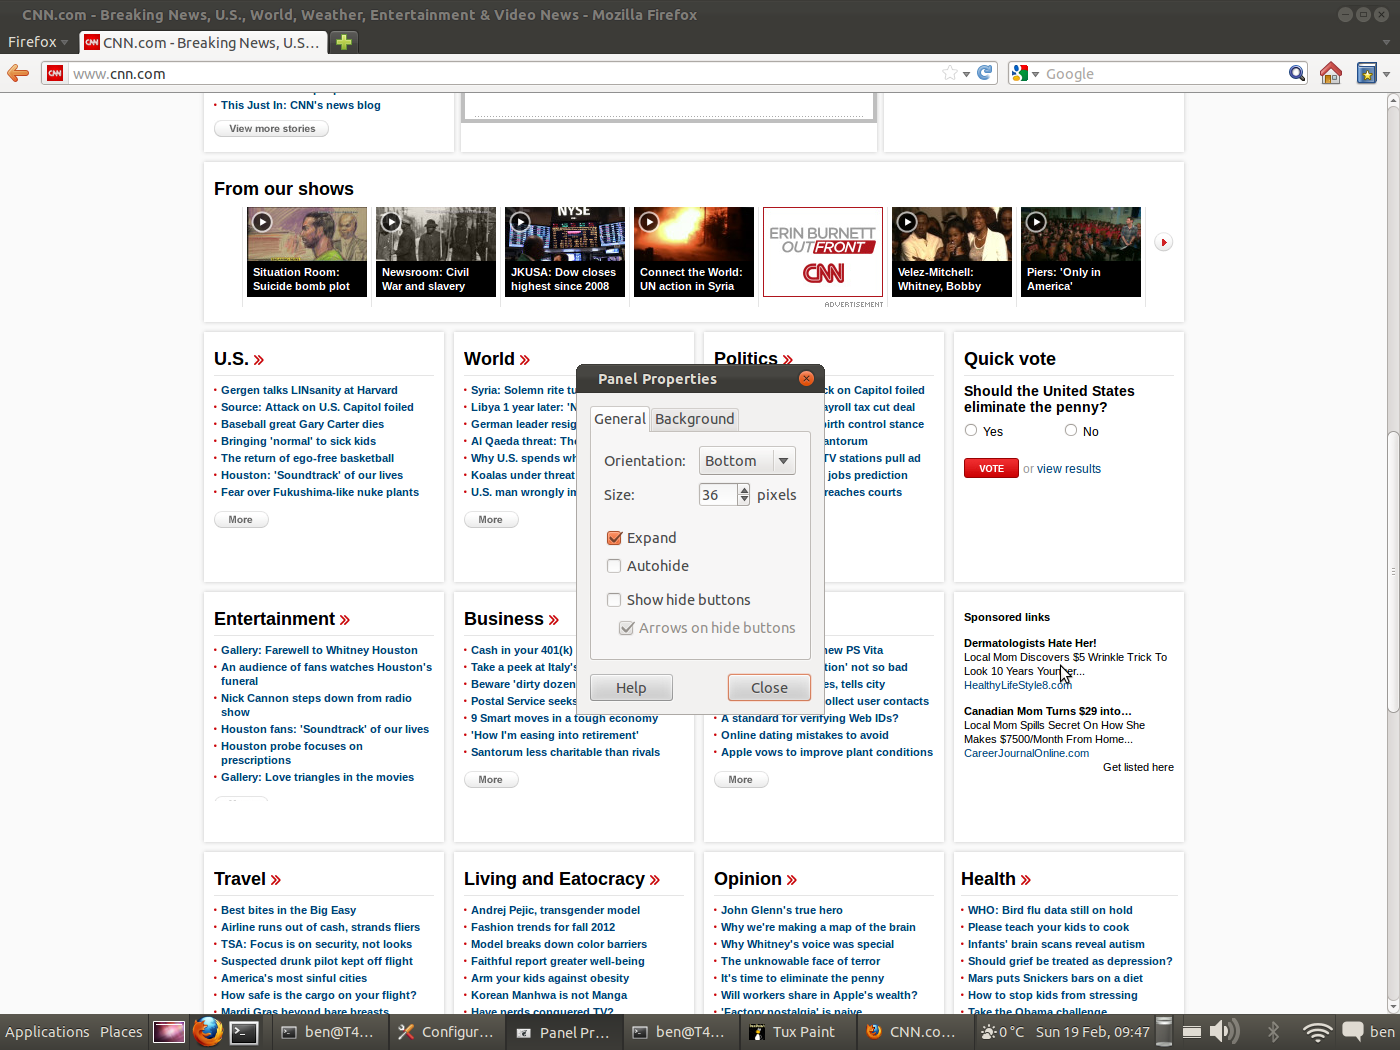
Task: Toggle Arrows on hide buttons checkbox
Action: (x=626, y=628)
